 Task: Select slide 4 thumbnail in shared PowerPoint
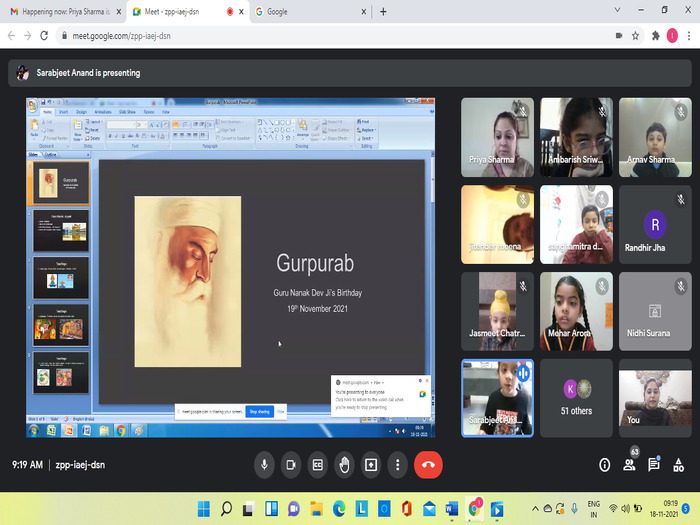tap(61, 325)
